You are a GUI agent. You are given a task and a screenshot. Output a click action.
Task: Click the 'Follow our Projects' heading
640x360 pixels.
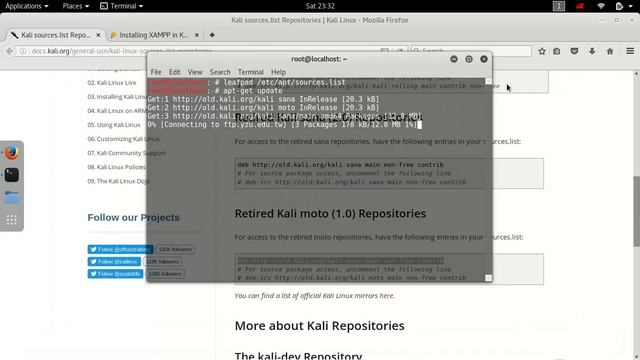(x=133, y=218)
